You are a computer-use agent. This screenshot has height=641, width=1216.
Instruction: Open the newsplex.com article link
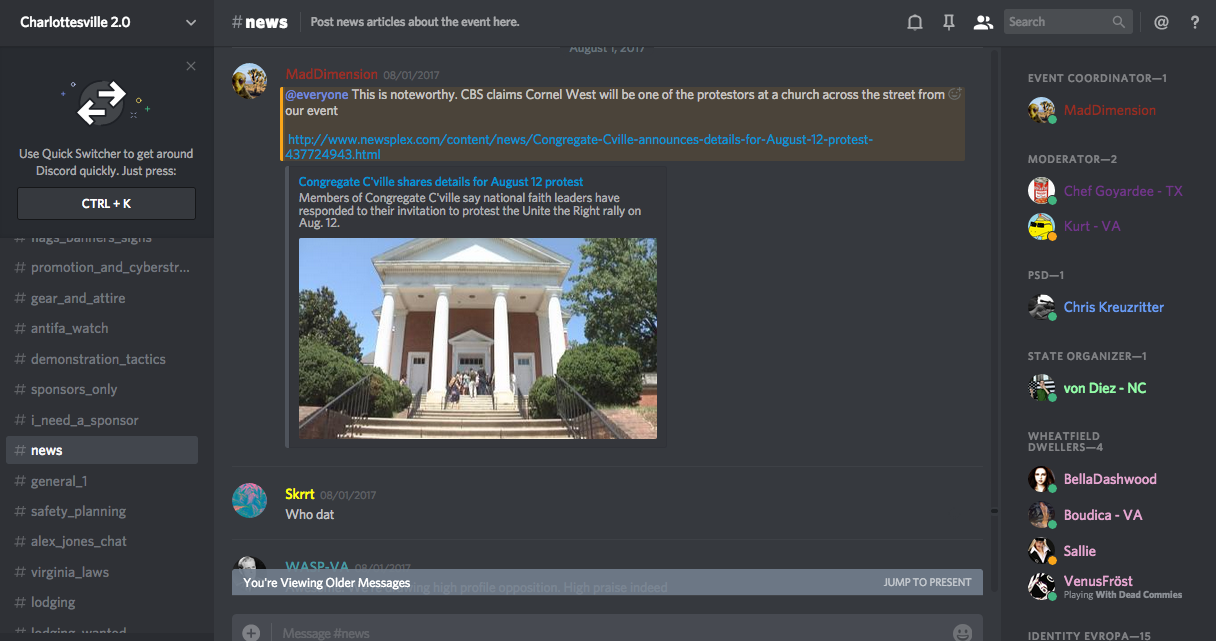(580, 147)
